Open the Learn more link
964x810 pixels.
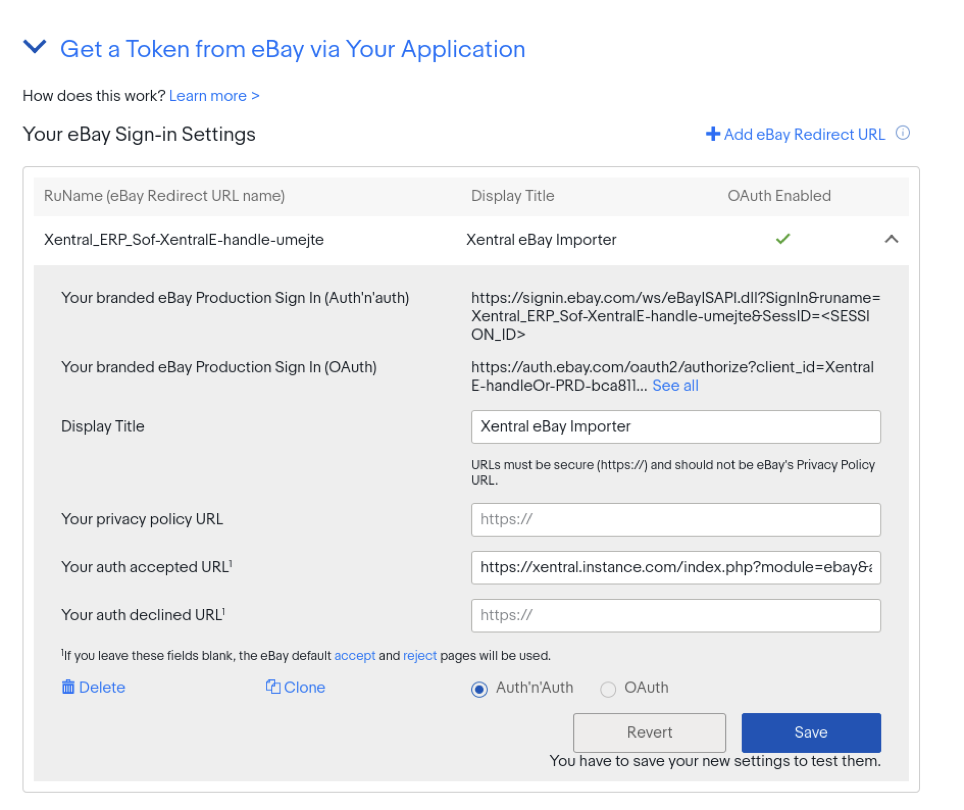point(214,96)
